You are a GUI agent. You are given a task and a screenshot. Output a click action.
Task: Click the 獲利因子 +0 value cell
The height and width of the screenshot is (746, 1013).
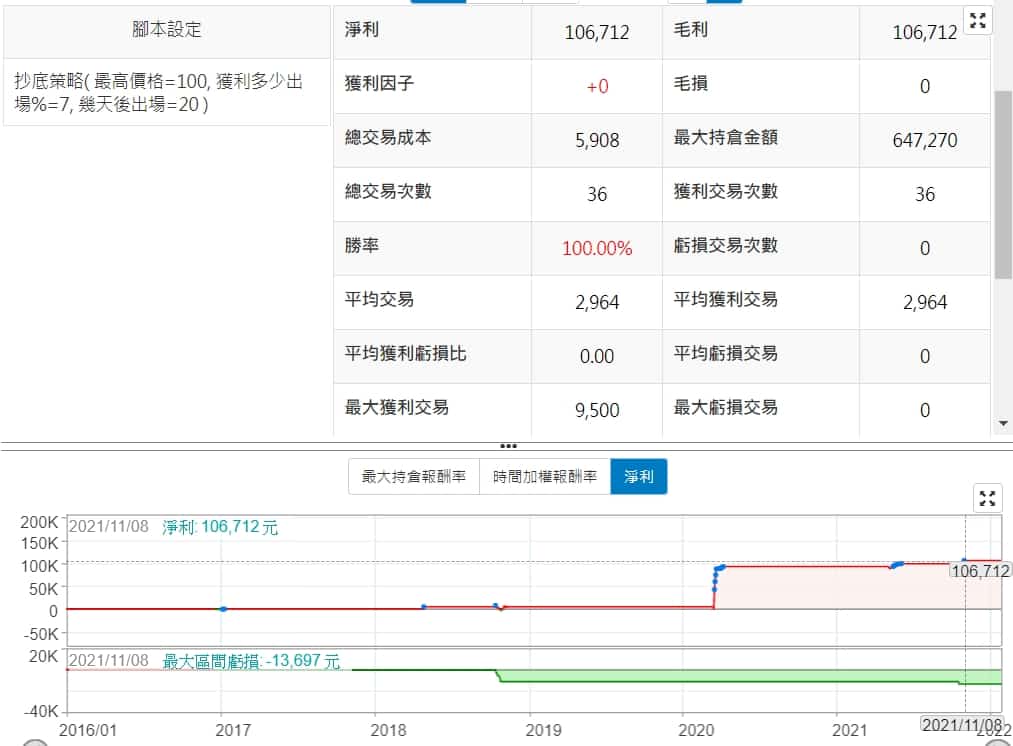click(x=597, y=87)
